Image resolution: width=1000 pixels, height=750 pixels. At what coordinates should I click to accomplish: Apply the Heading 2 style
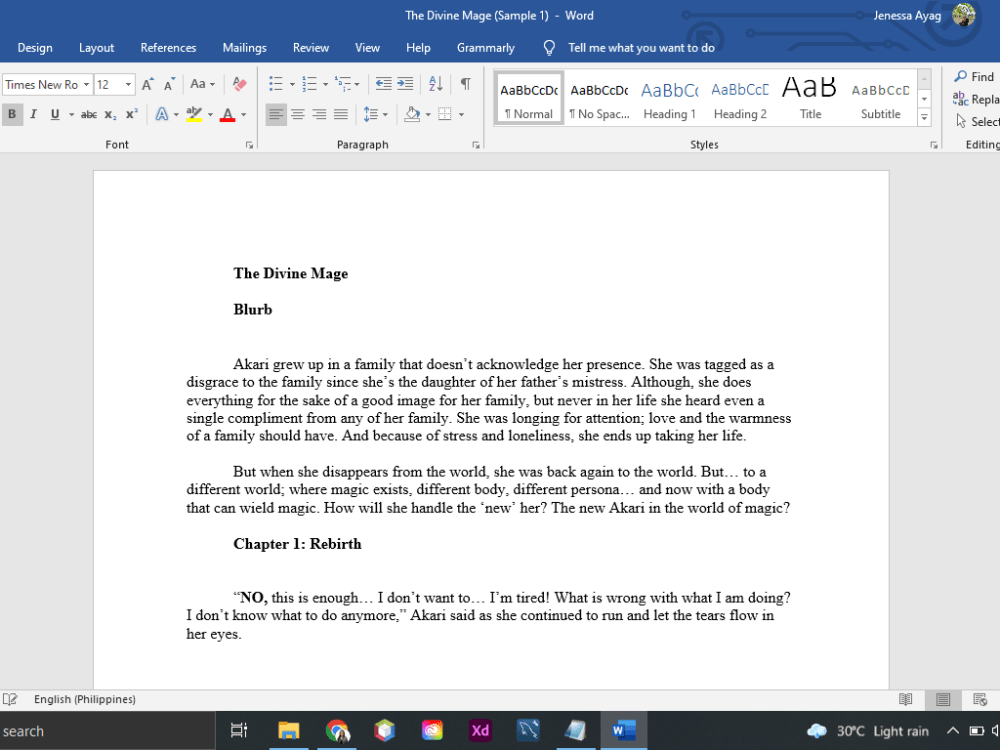740,98
